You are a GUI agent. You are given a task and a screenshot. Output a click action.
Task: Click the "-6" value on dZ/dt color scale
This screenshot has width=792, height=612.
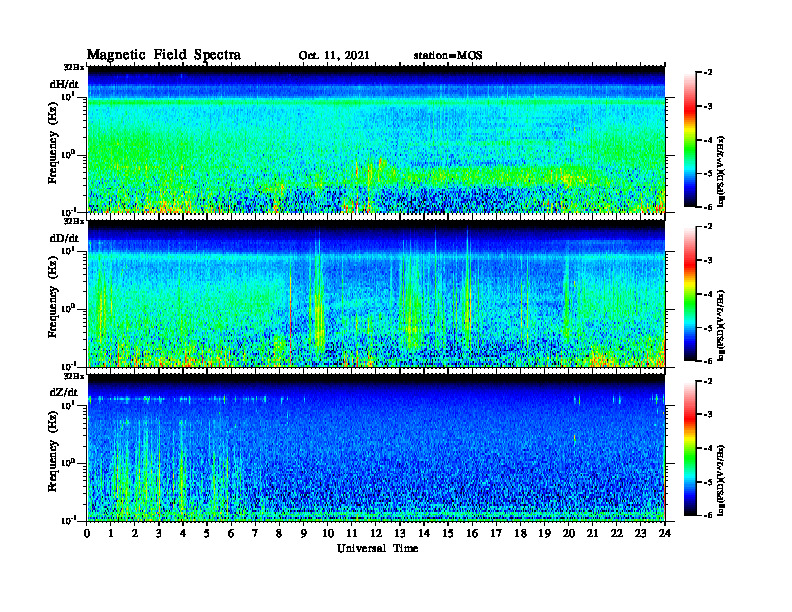click(707, 515)
